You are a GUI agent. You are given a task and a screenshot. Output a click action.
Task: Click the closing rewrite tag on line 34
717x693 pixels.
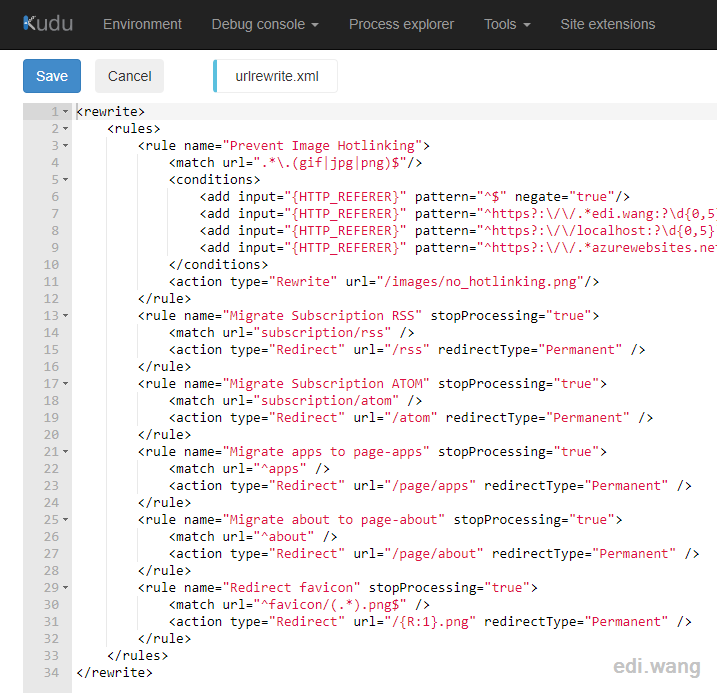click(x=114, y=673)
